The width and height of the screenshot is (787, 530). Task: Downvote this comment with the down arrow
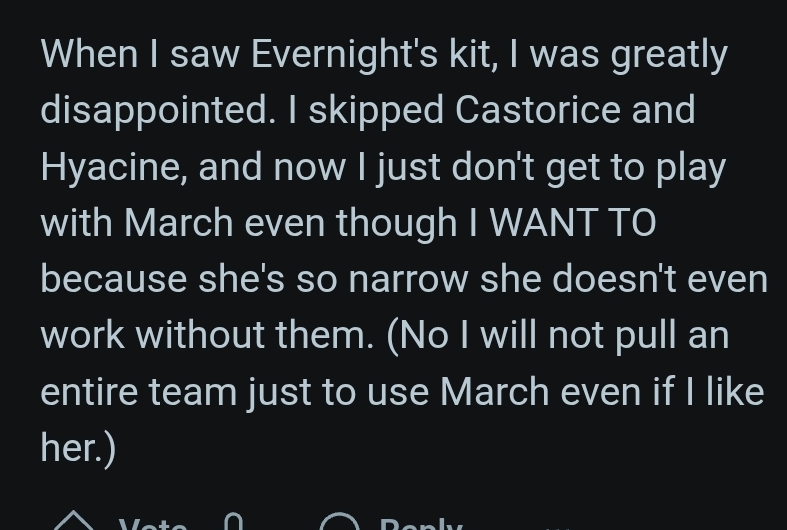[x=233, y=522]
